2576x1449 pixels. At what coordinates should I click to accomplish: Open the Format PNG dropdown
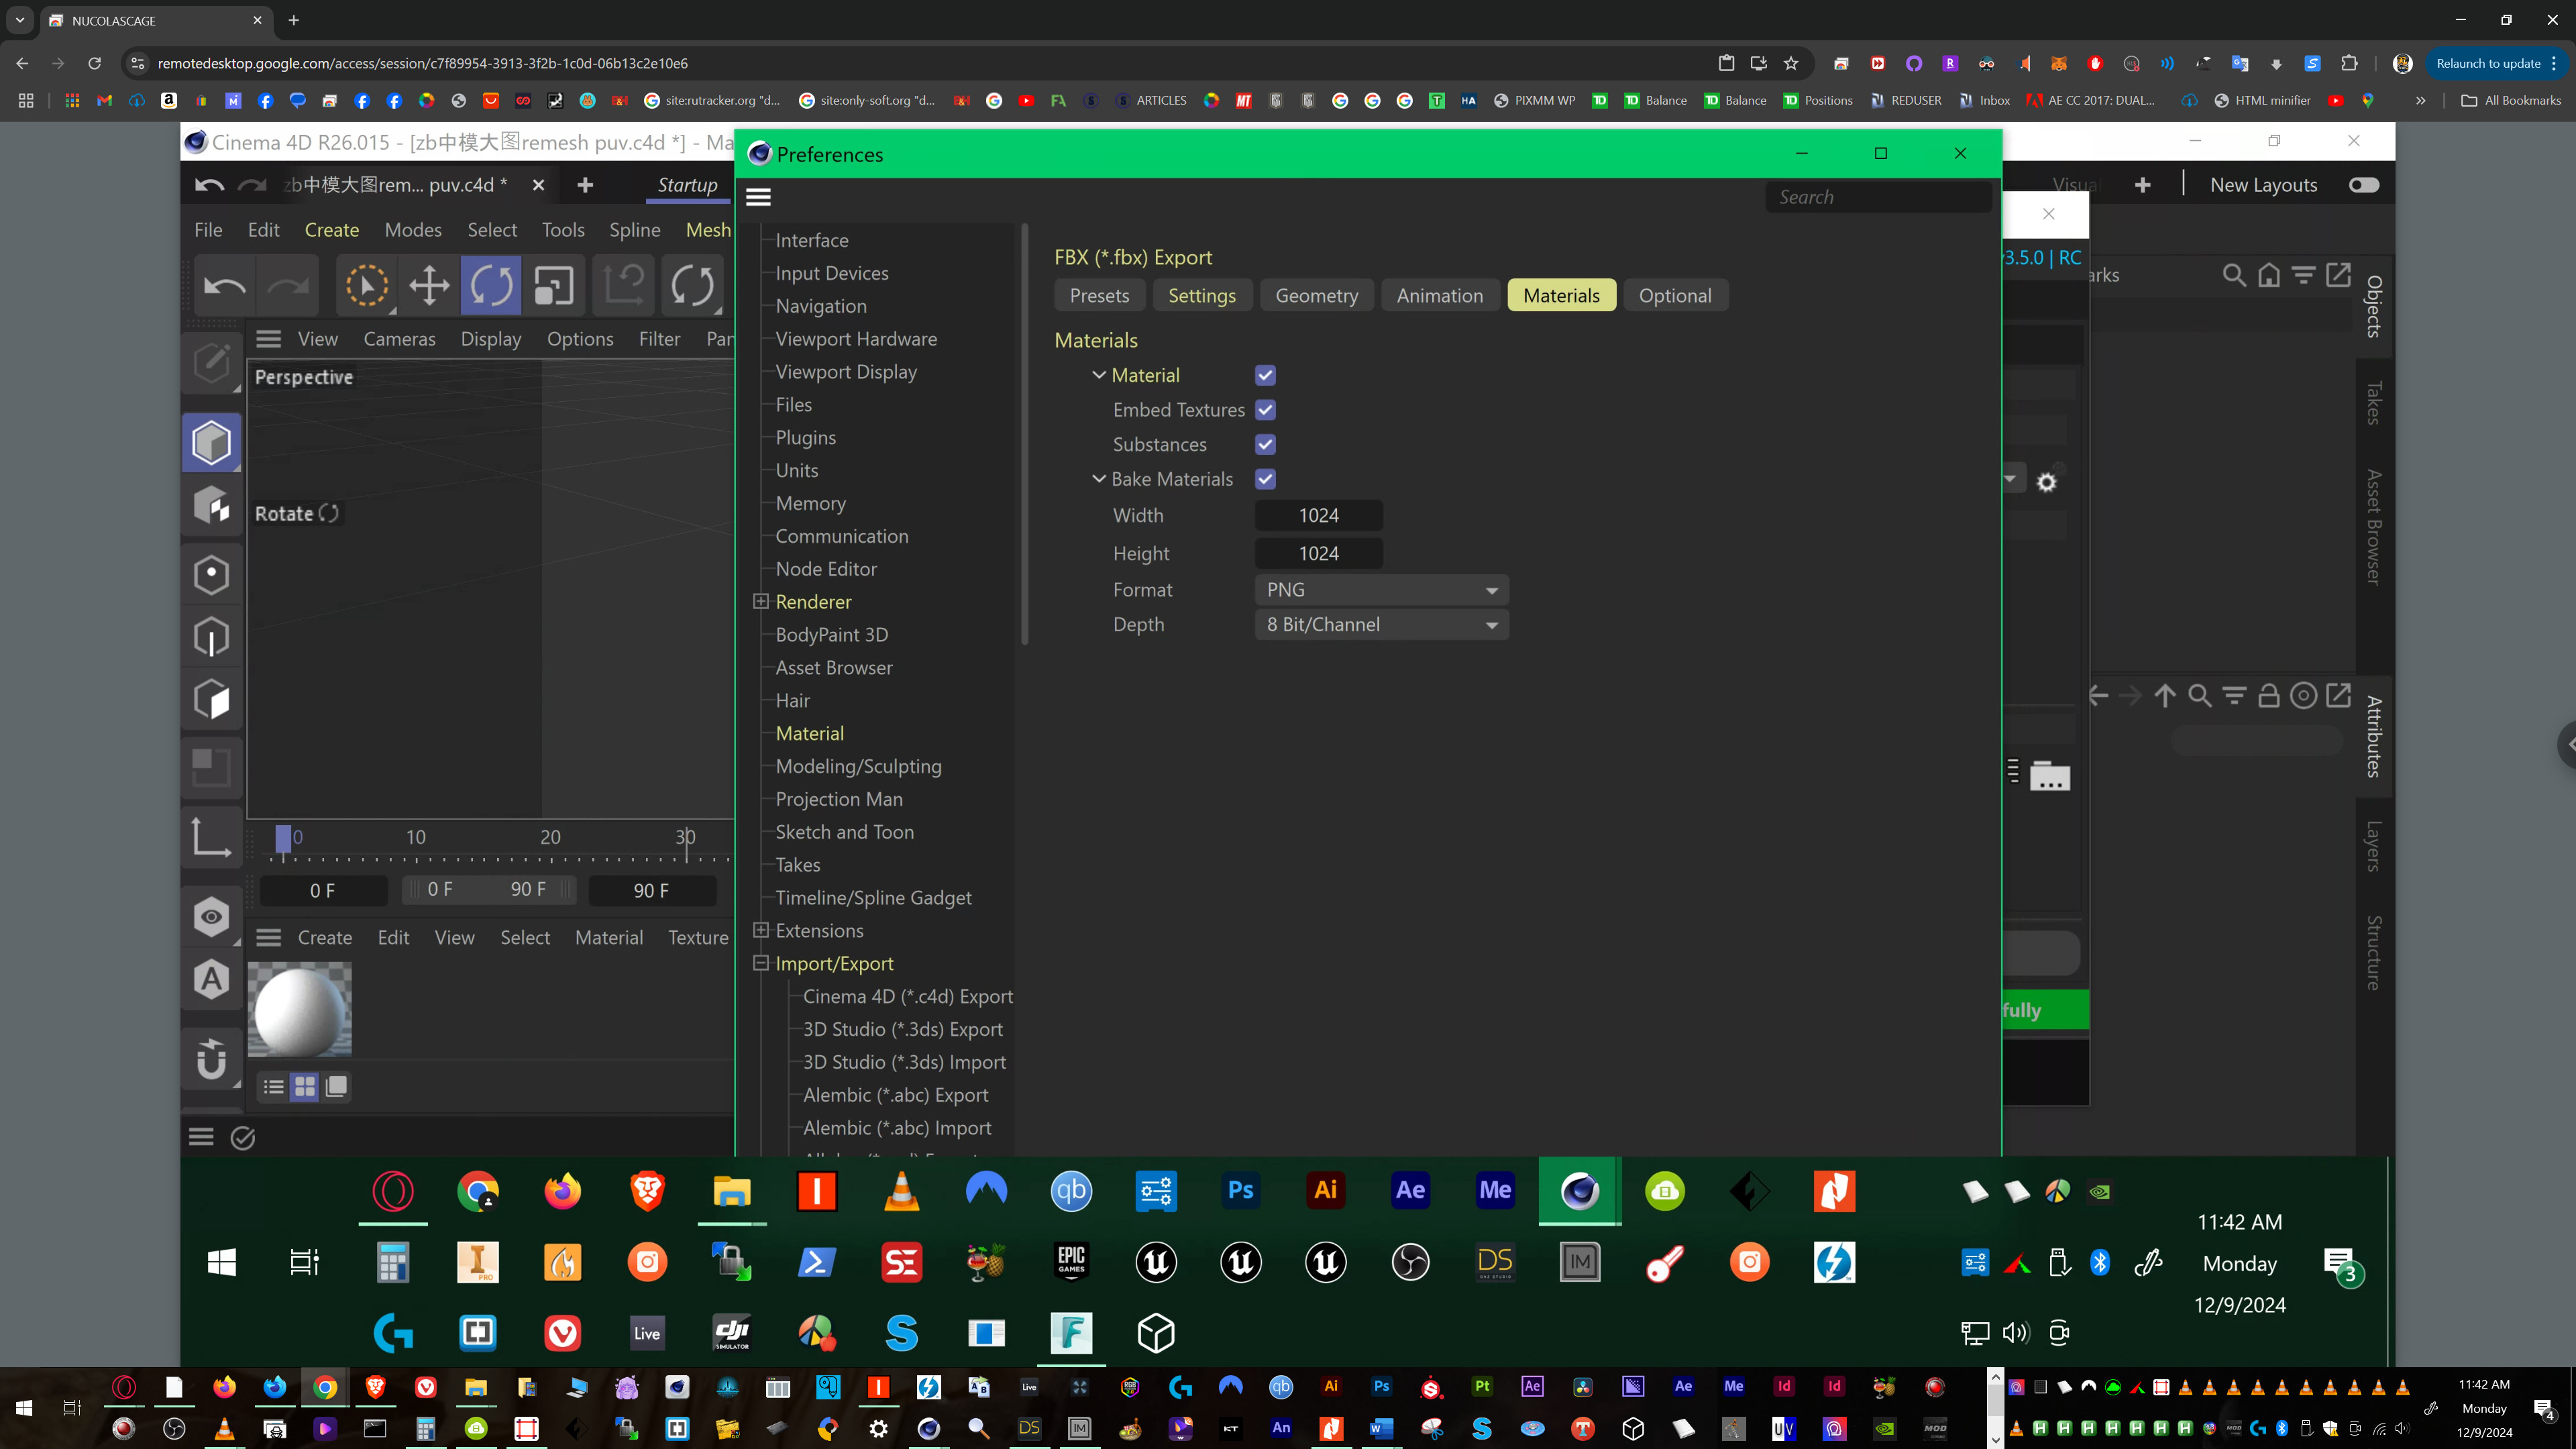pos(1381,590)
